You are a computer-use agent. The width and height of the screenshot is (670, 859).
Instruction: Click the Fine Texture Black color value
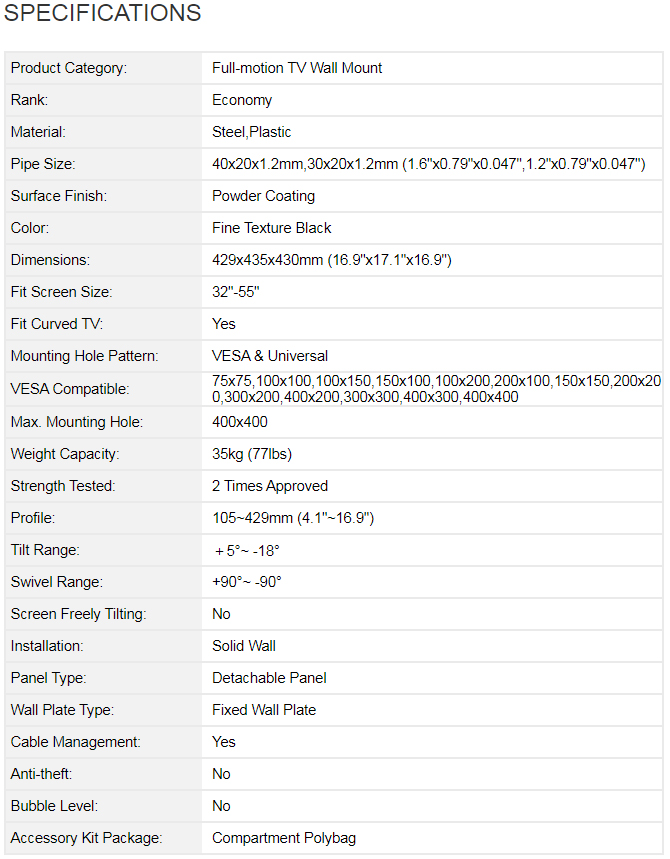(x=272, y=228)
